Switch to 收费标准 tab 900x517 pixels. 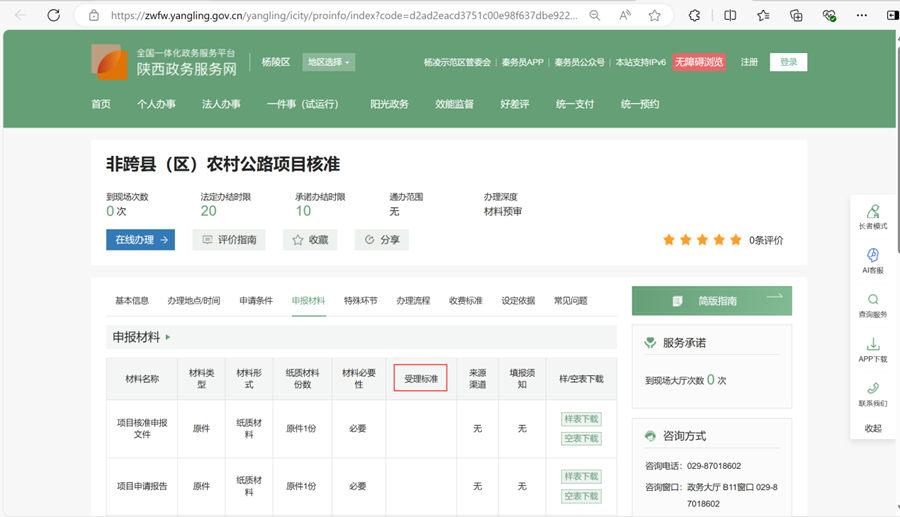[465, 301]
